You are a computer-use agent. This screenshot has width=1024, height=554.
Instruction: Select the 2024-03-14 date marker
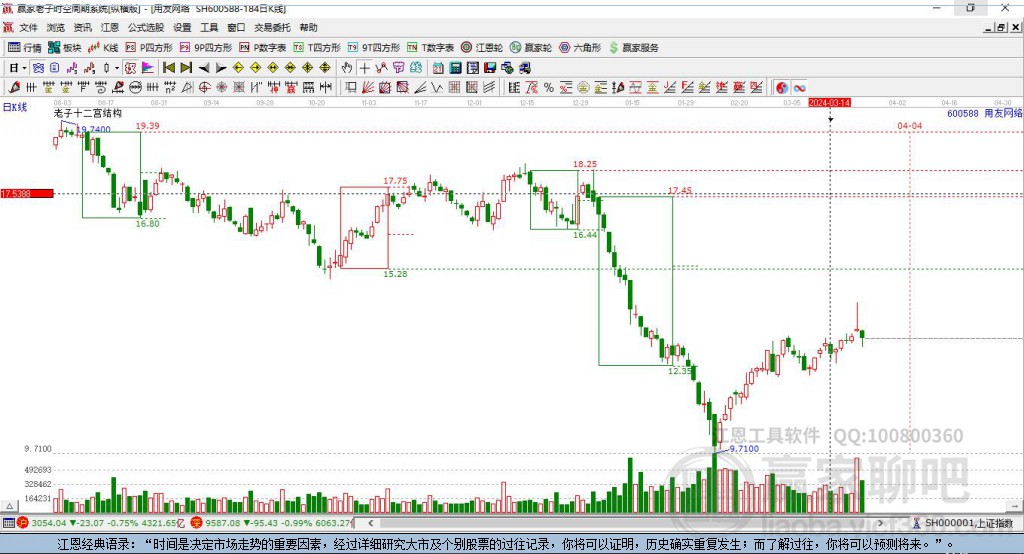click(829, 103)
